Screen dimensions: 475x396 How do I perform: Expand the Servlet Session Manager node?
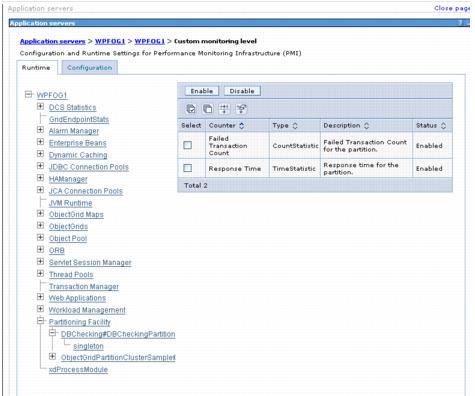41,262
